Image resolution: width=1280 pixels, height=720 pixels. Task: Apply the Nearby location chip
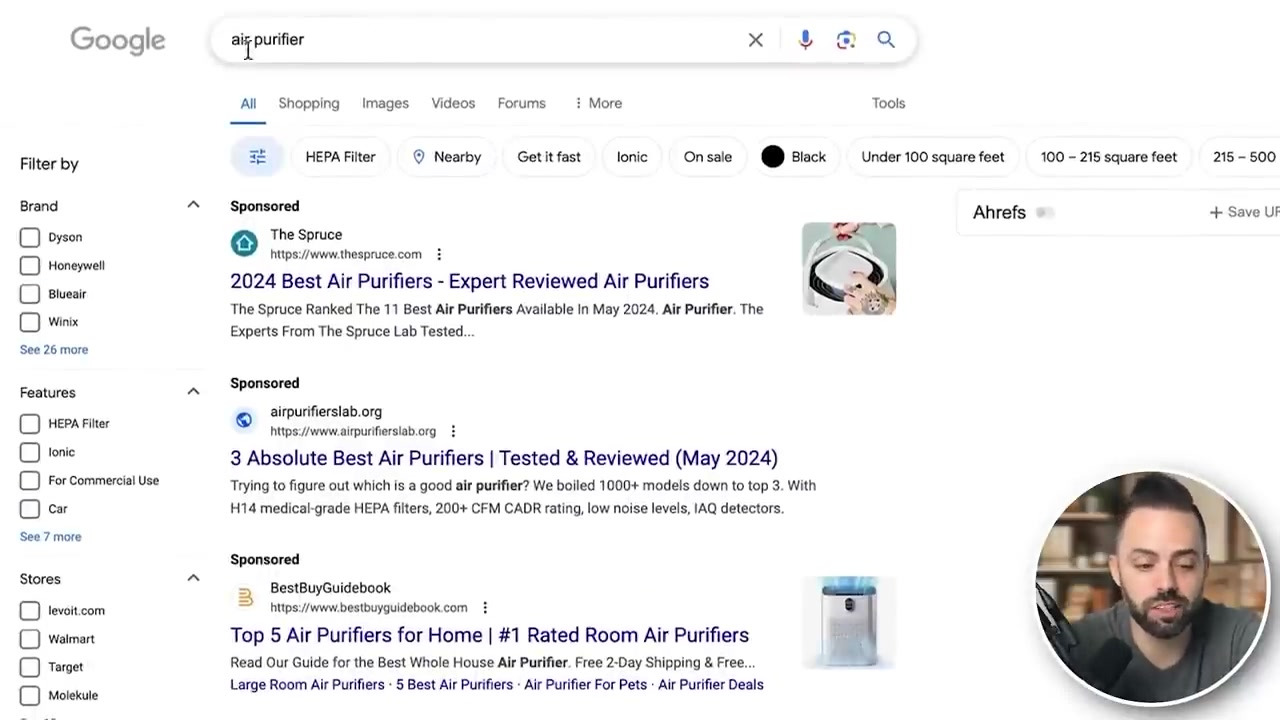pyautogui.click(x=446, y=157)
